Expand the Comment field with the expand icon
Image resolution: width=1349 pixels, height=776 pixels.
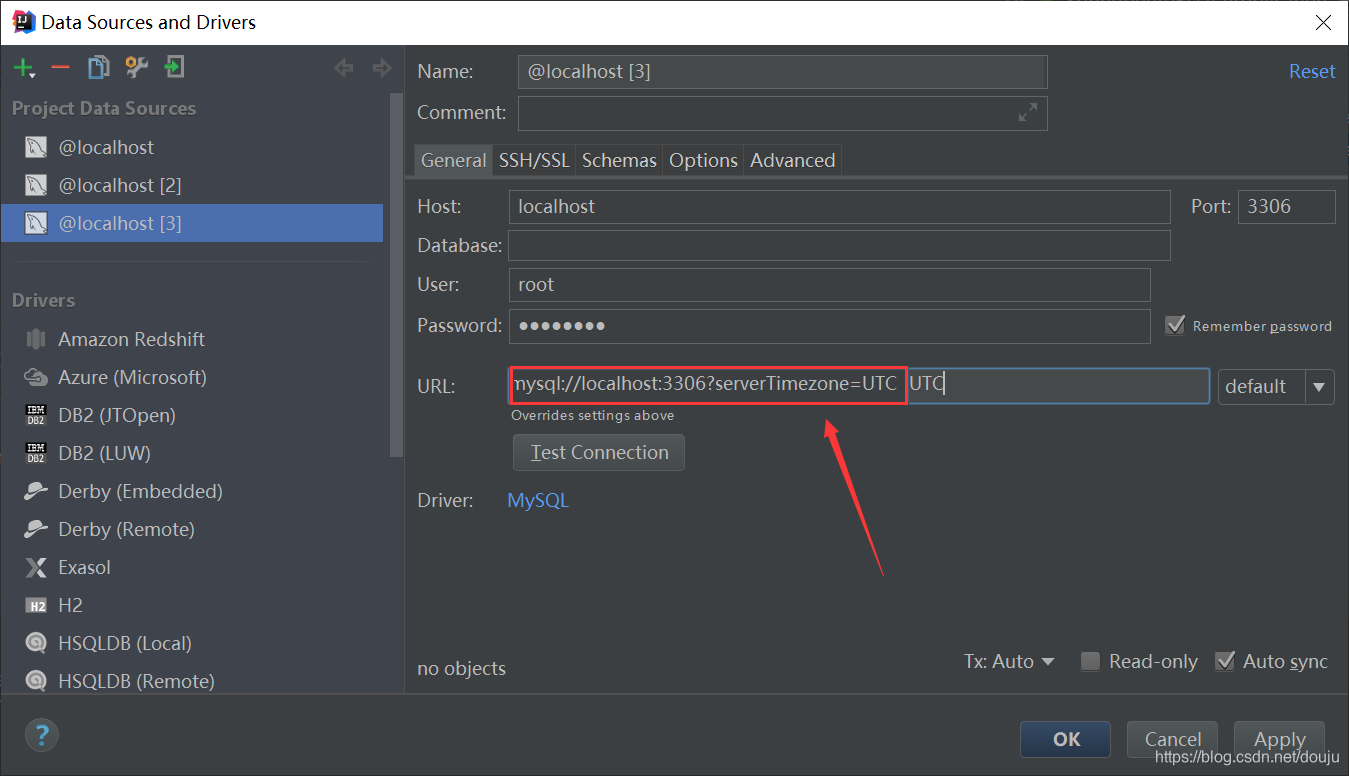click(1027, 113)
